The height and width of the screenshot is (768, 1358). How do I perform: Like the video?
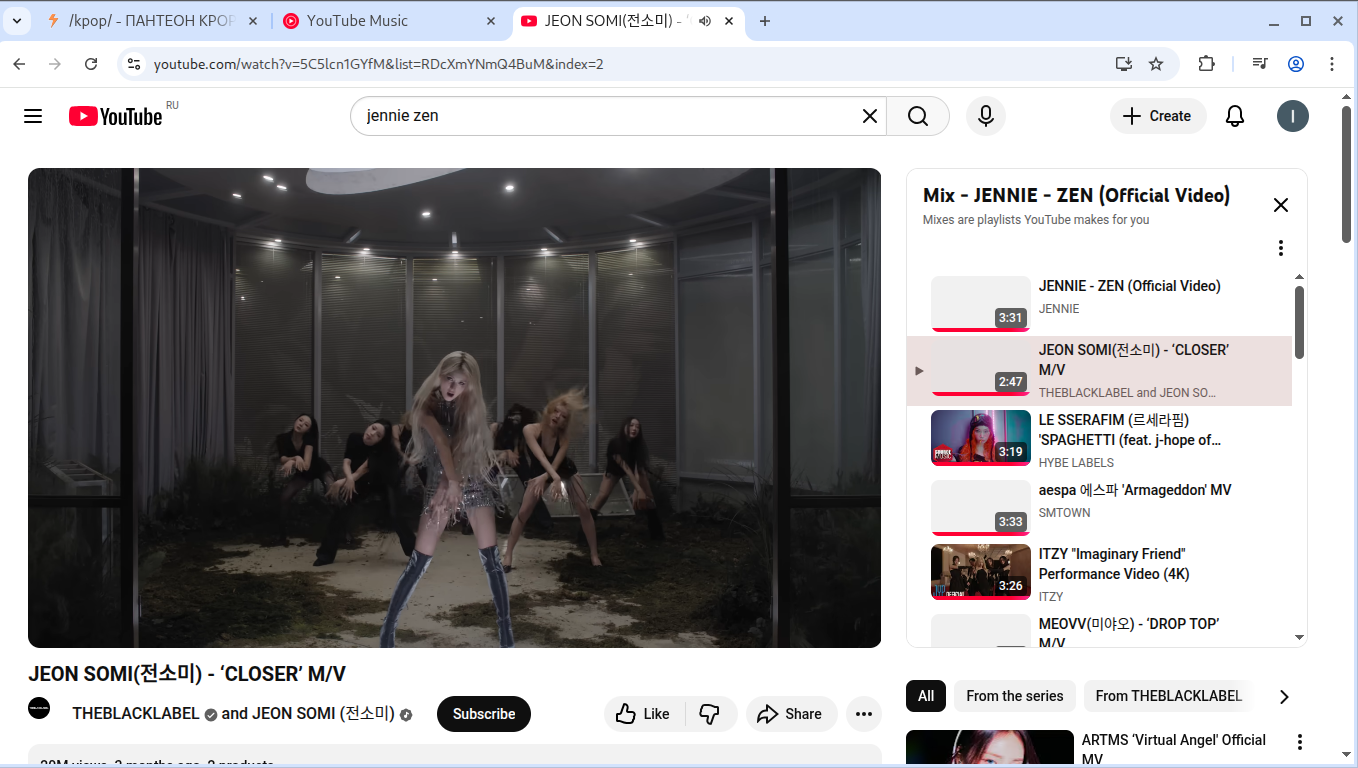point(644,714)
